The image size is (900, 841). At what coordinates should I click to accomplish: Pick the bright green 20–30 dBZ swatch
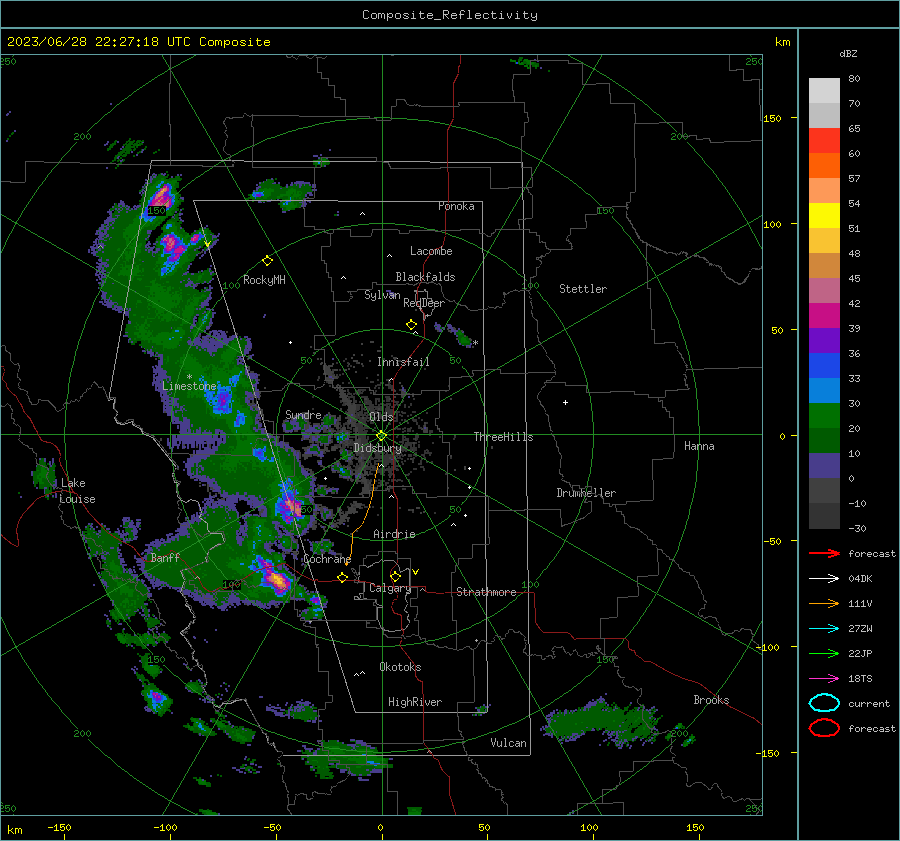[x=824, y=416]
